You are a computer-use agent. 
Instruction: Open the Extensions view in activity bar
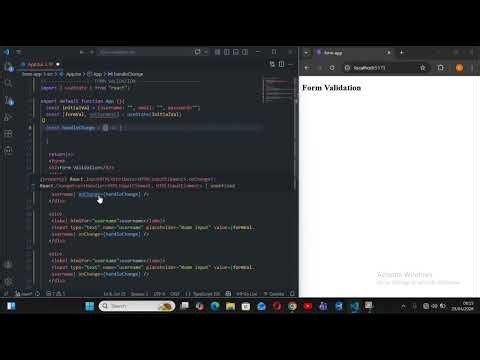pos(8,134)
